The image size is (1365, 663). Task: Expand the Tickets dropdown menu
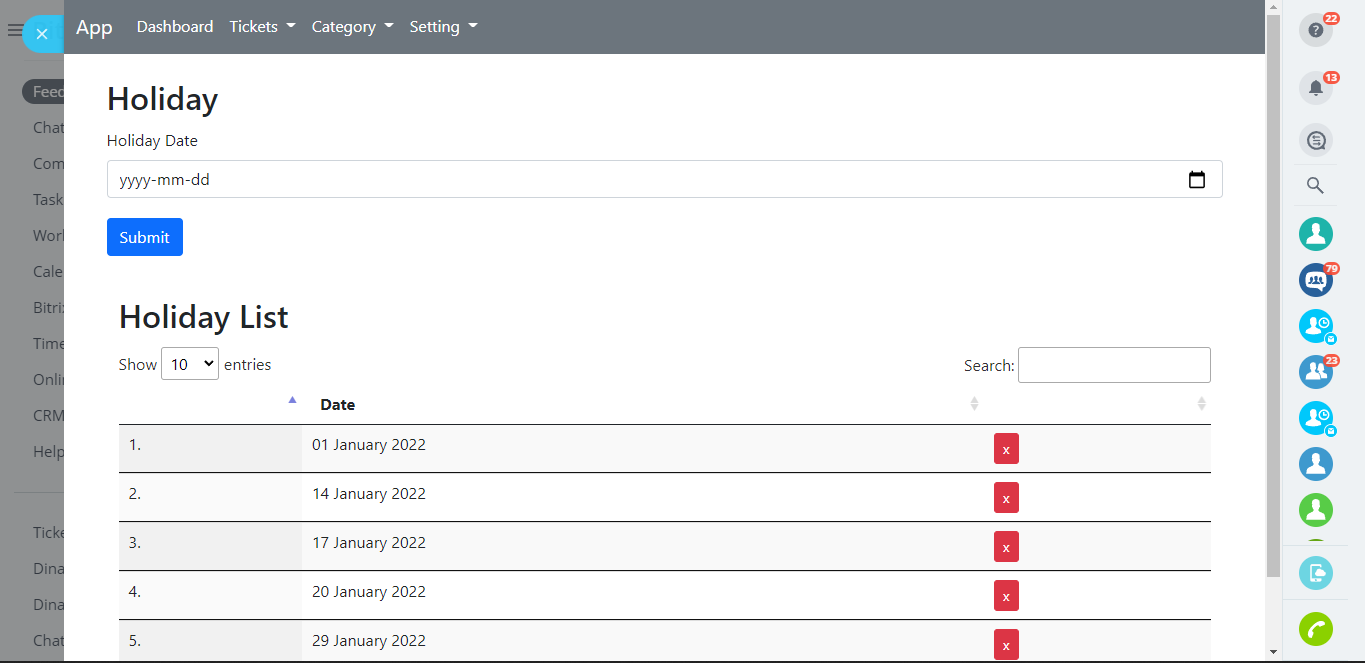262,27
